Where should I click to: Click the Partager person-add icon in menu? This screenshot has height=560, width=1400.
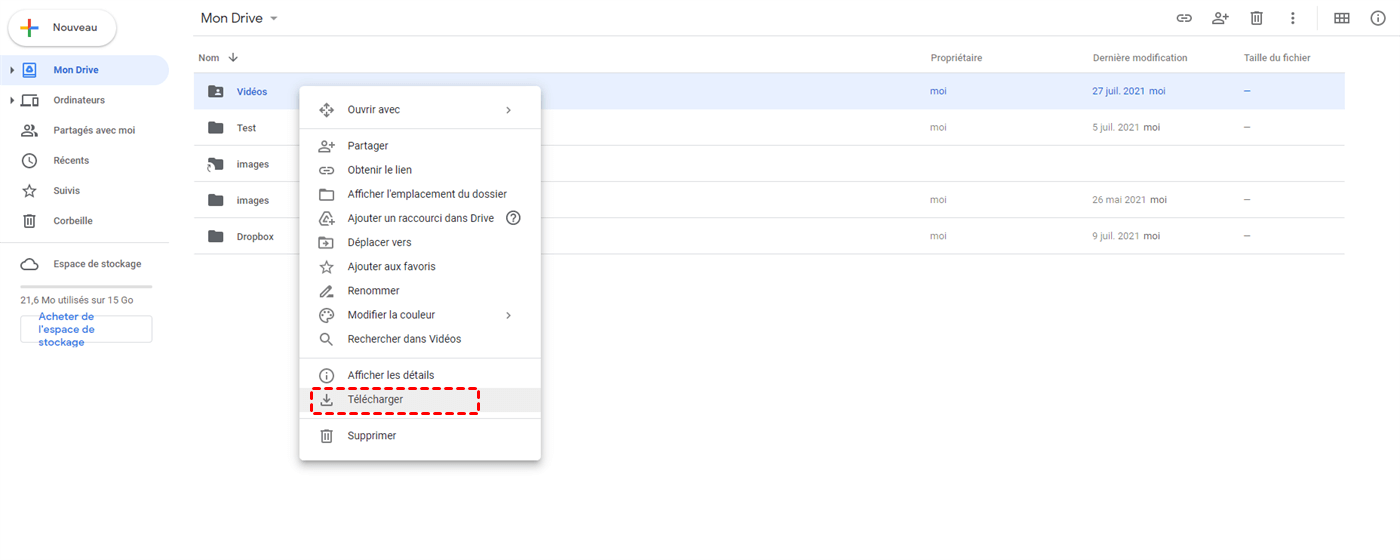pyautogui.click(x=326, y=146)
